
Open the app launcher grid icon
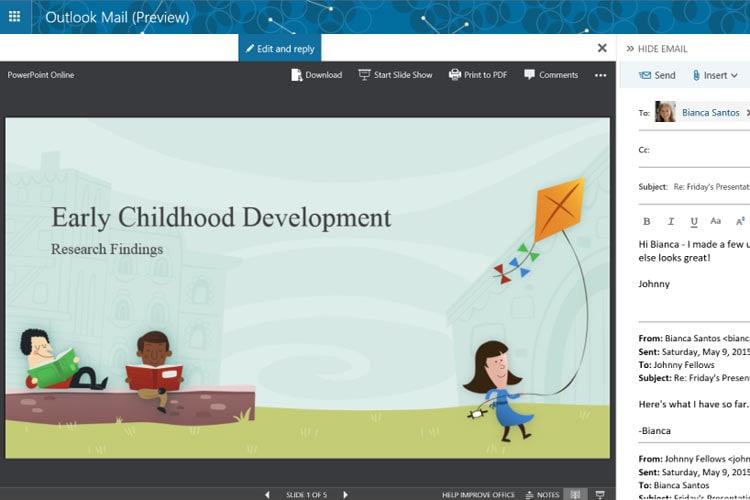tap(15, 17)
